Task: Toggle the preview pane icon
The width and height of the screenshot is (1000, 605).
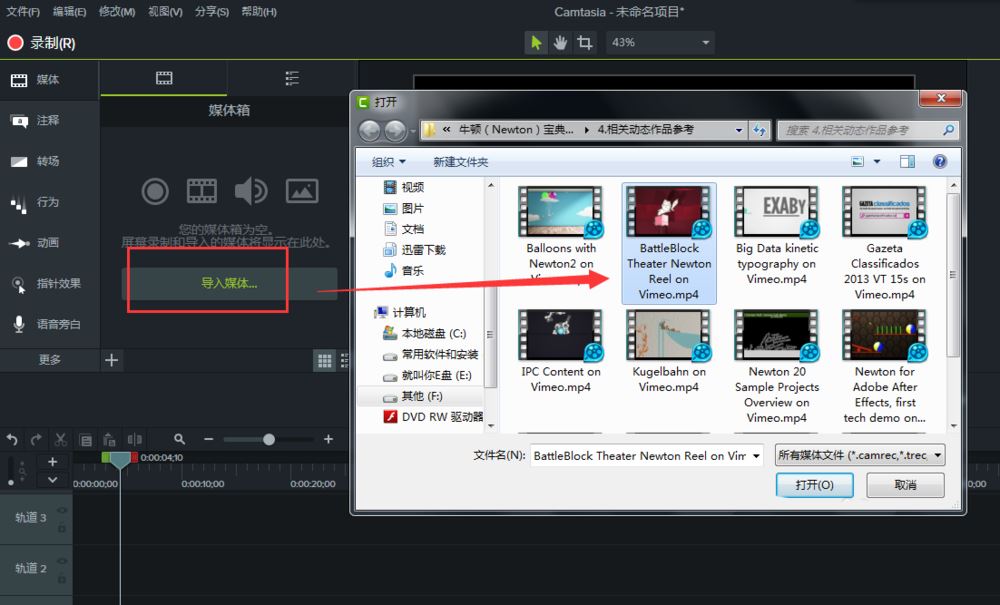Action: click(x=907, y=161)
